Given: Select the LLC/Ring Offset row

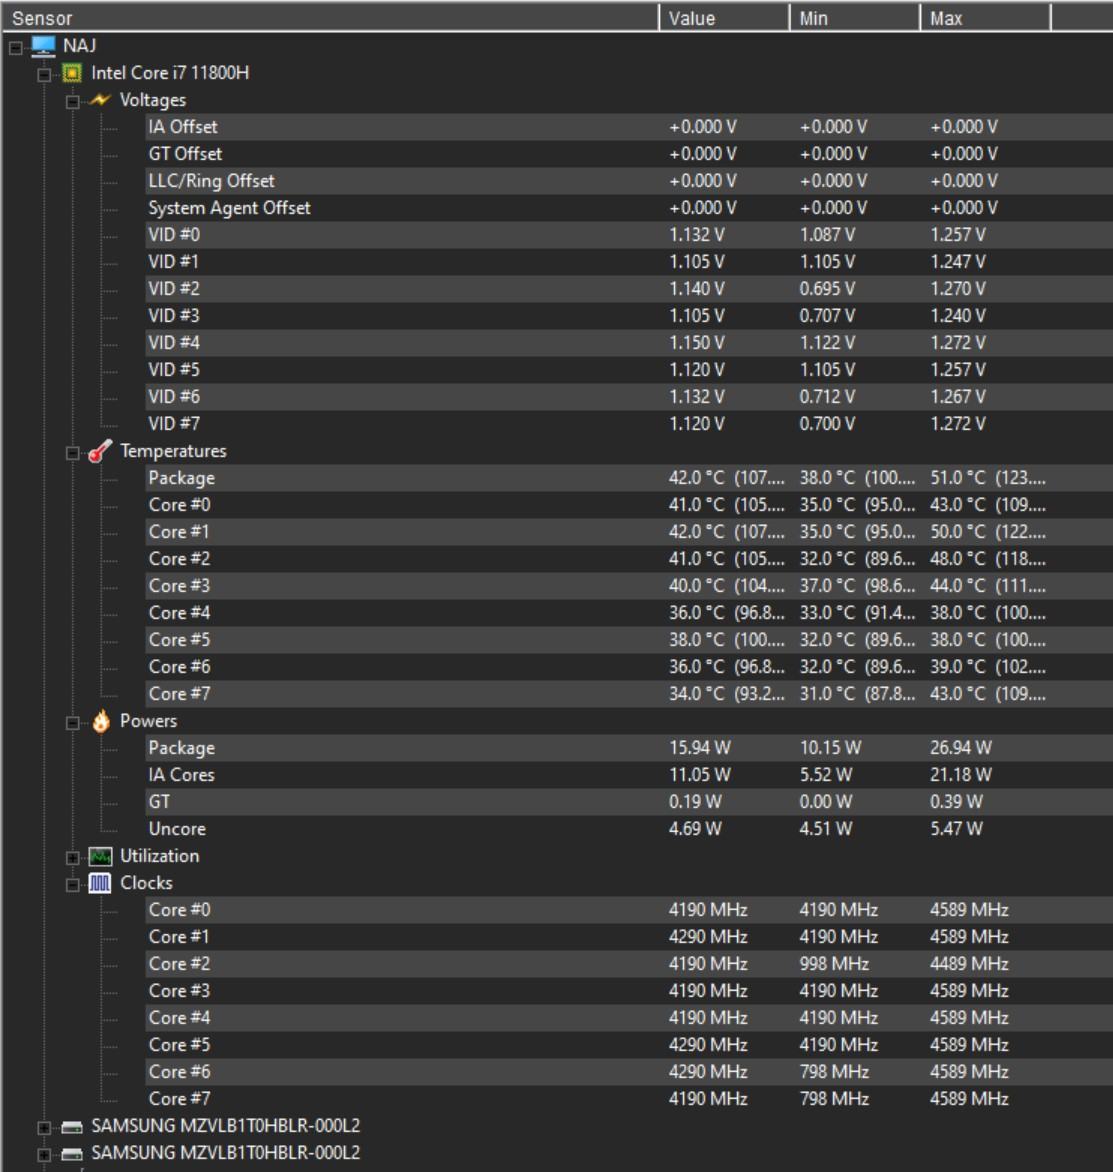Looking at the screenshot, I should click(x=628, y=181).
